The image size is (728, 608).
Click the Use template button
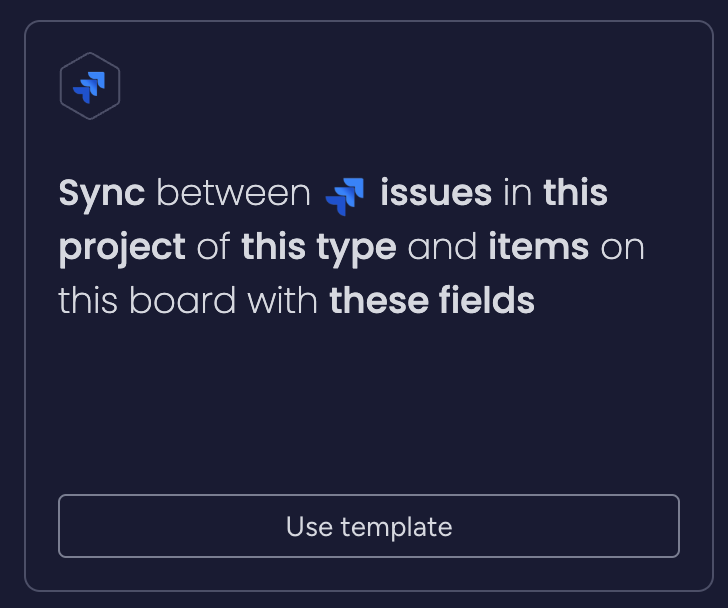(x=369, y=526)
